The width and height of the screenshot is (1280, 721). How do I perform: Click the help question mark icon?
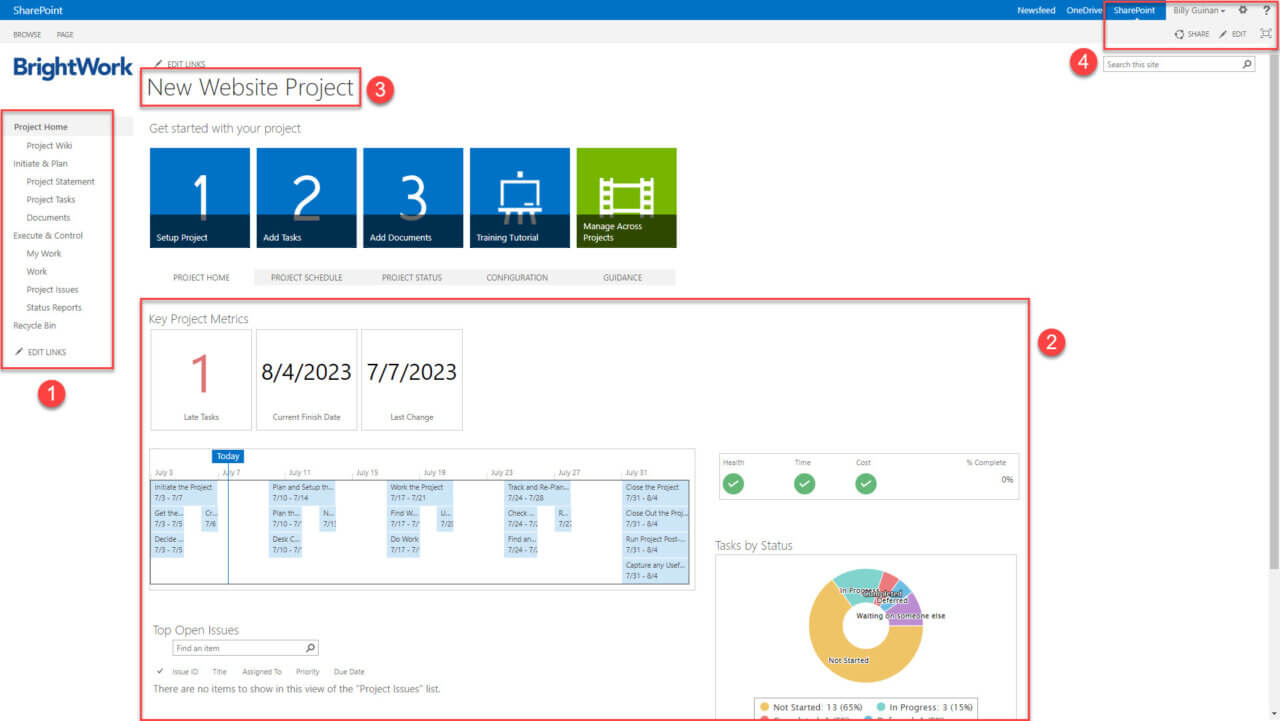point(1266,10)
